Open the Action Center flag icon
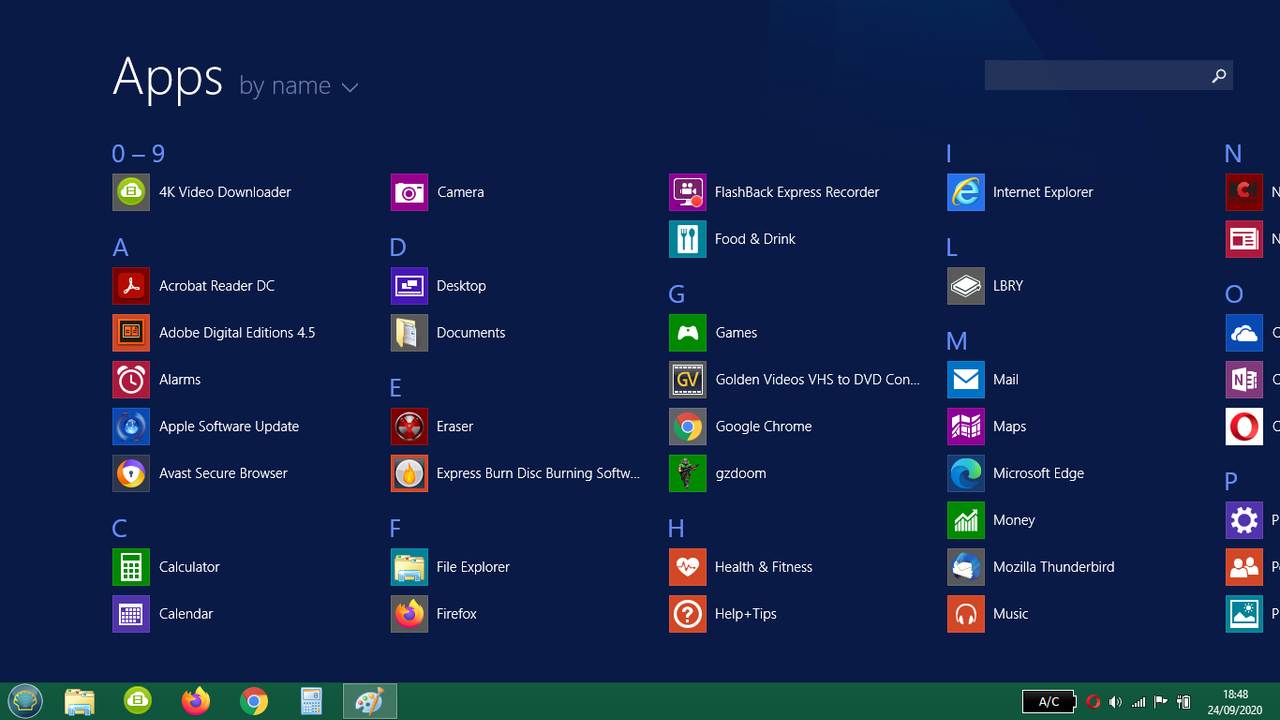The image size is (1280, 720). pyautogui.click(x=1161, y=702)
